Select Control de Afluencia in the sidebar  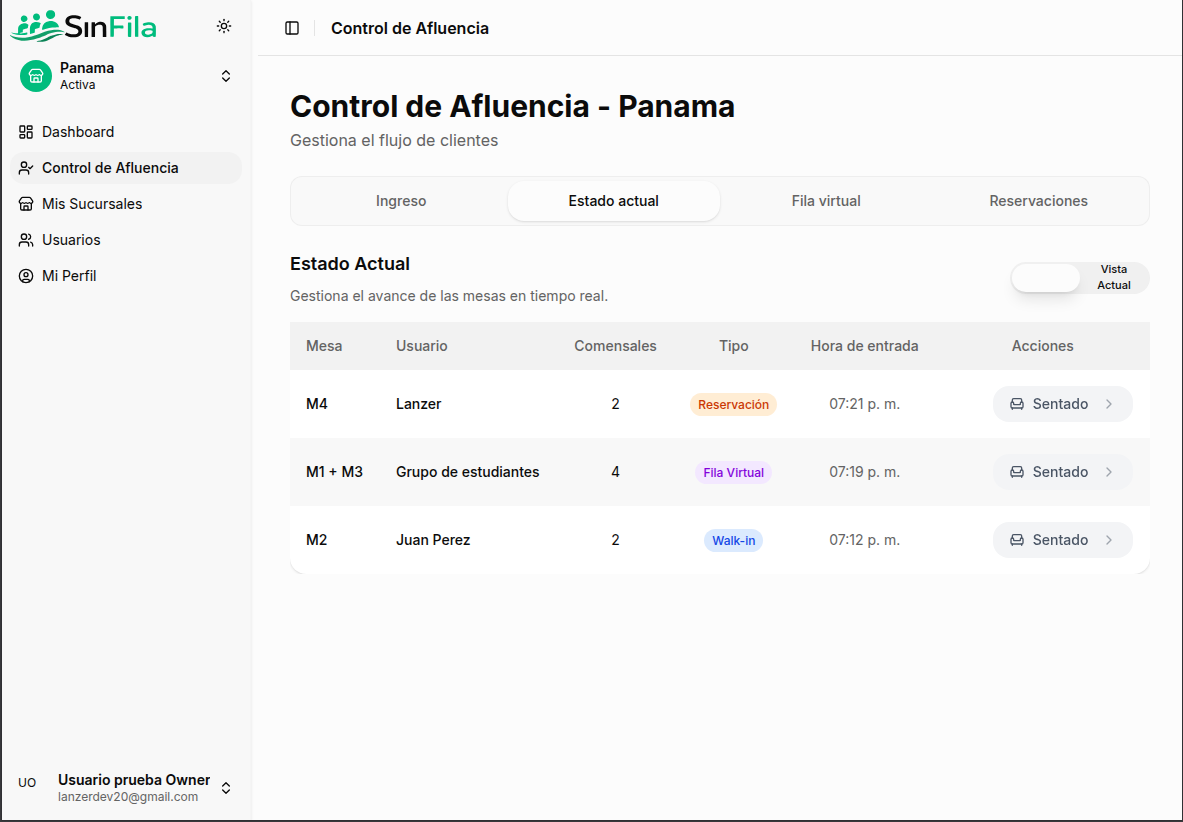[x=110, y=168]
